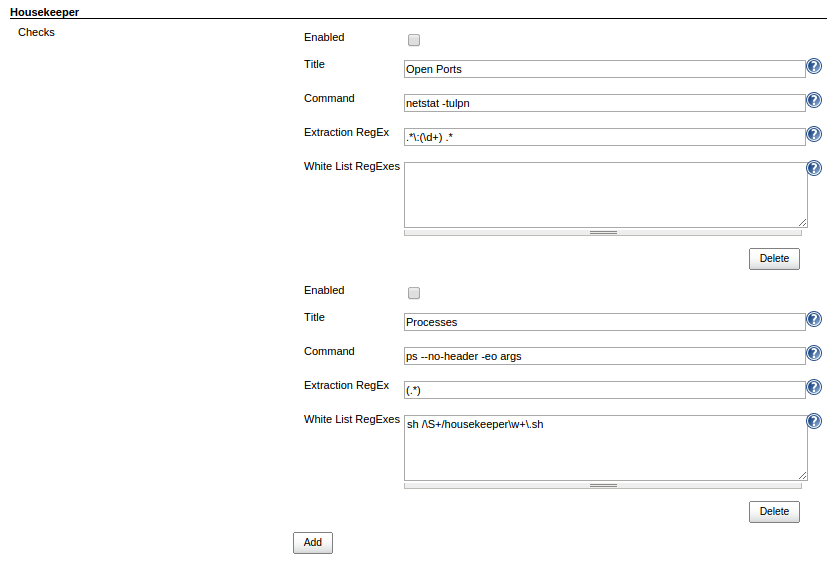Click the Enabled label above the Open Ports title
Screen dimensions: 832x561
pyautogui.click(x=324, y=37)
